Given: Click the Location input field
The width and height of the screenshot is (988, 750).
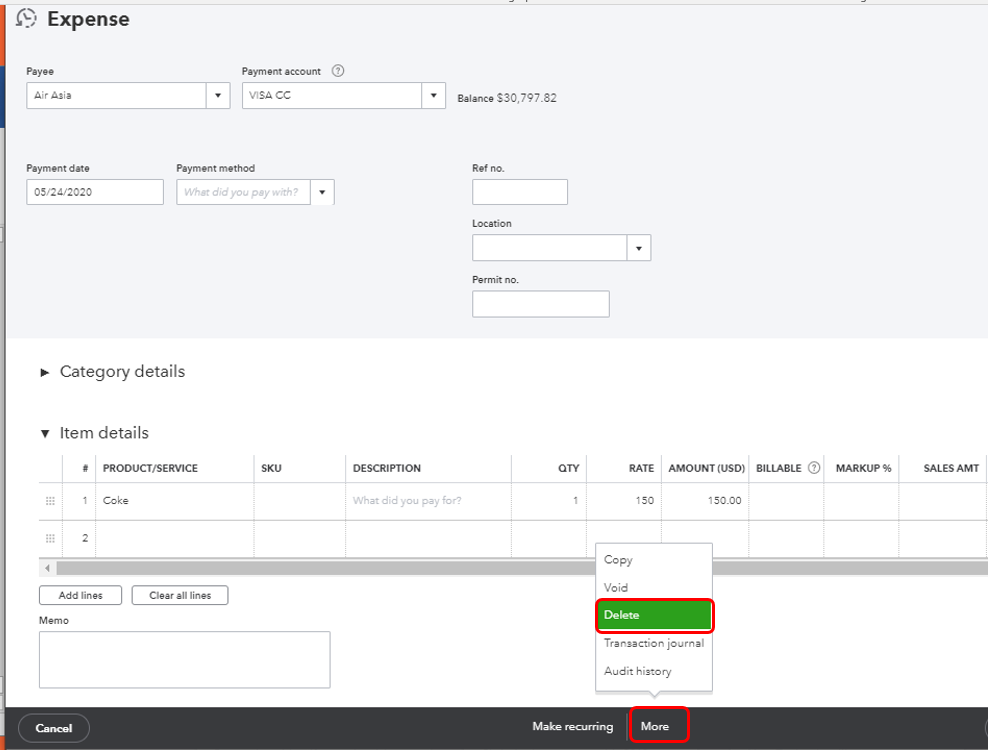Looking at the screenshot, I should 550,248.
